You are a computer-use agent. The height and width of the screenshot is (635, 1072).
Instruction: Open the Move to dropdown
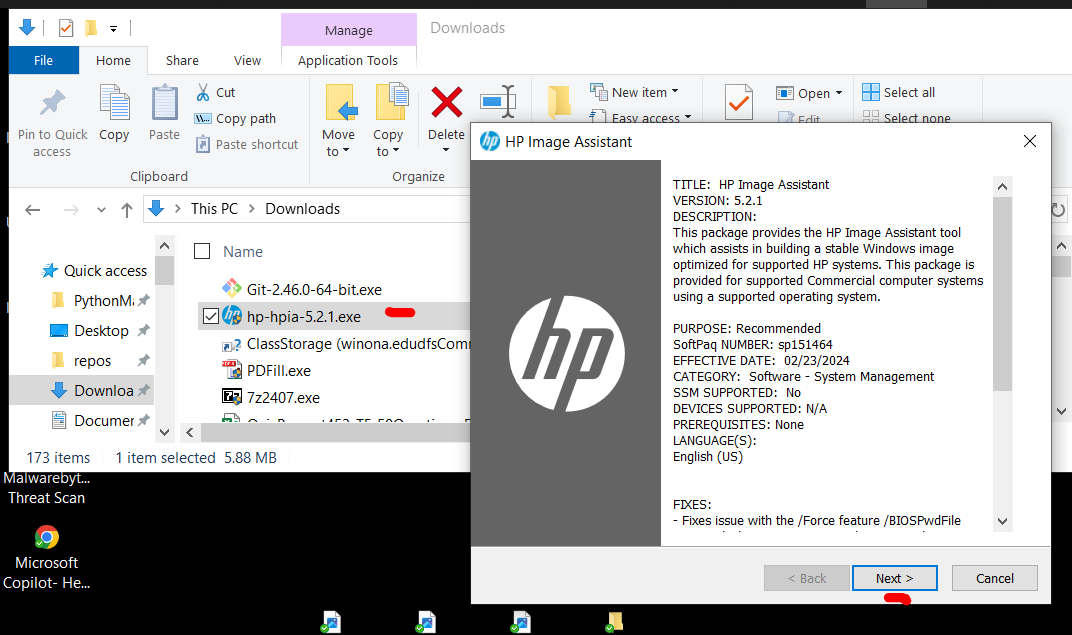(x=338, y=143)
